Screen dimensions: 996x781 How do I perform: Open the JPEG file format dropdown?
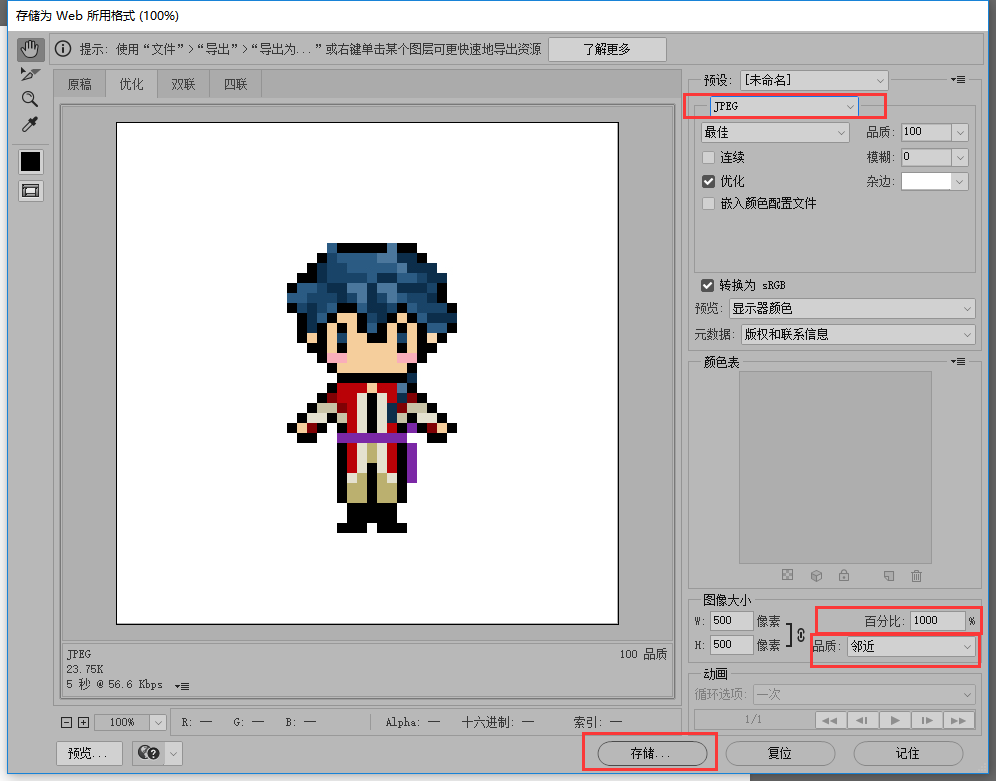tap(784, 106)
